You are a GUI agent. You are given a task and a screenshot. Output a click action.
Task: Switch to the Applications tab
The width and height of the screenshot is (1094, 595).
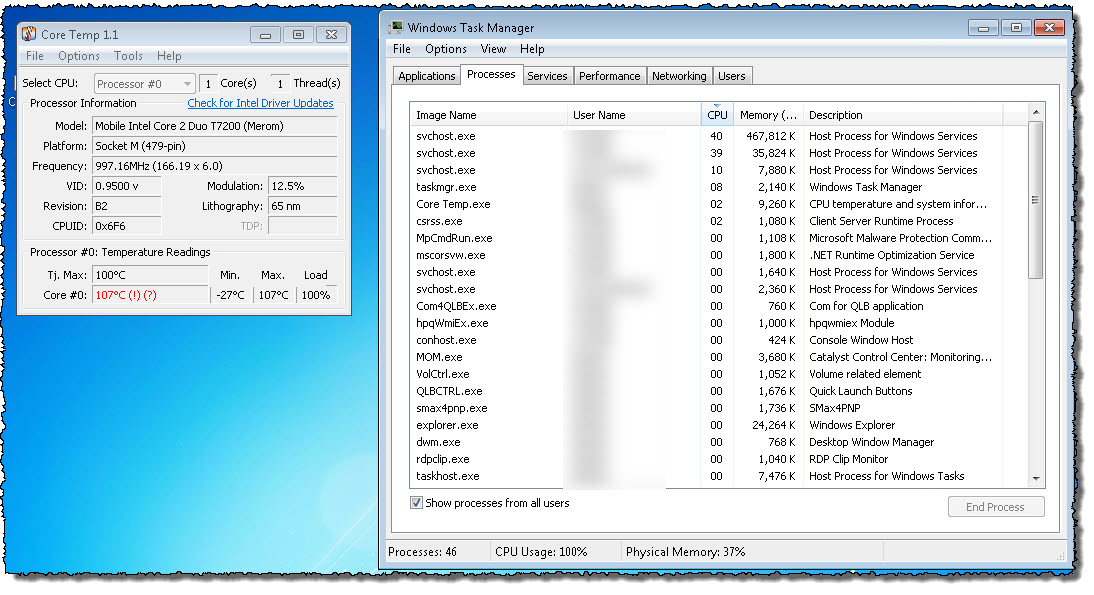tap(426, 76)
